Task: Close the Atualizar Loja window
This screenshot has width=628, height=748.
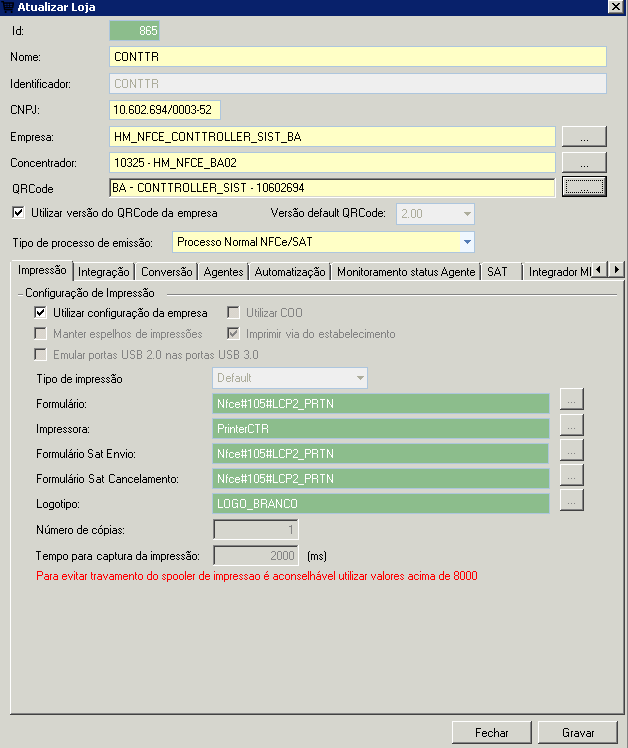Action: pyautogui.click(x=615, y=7)
